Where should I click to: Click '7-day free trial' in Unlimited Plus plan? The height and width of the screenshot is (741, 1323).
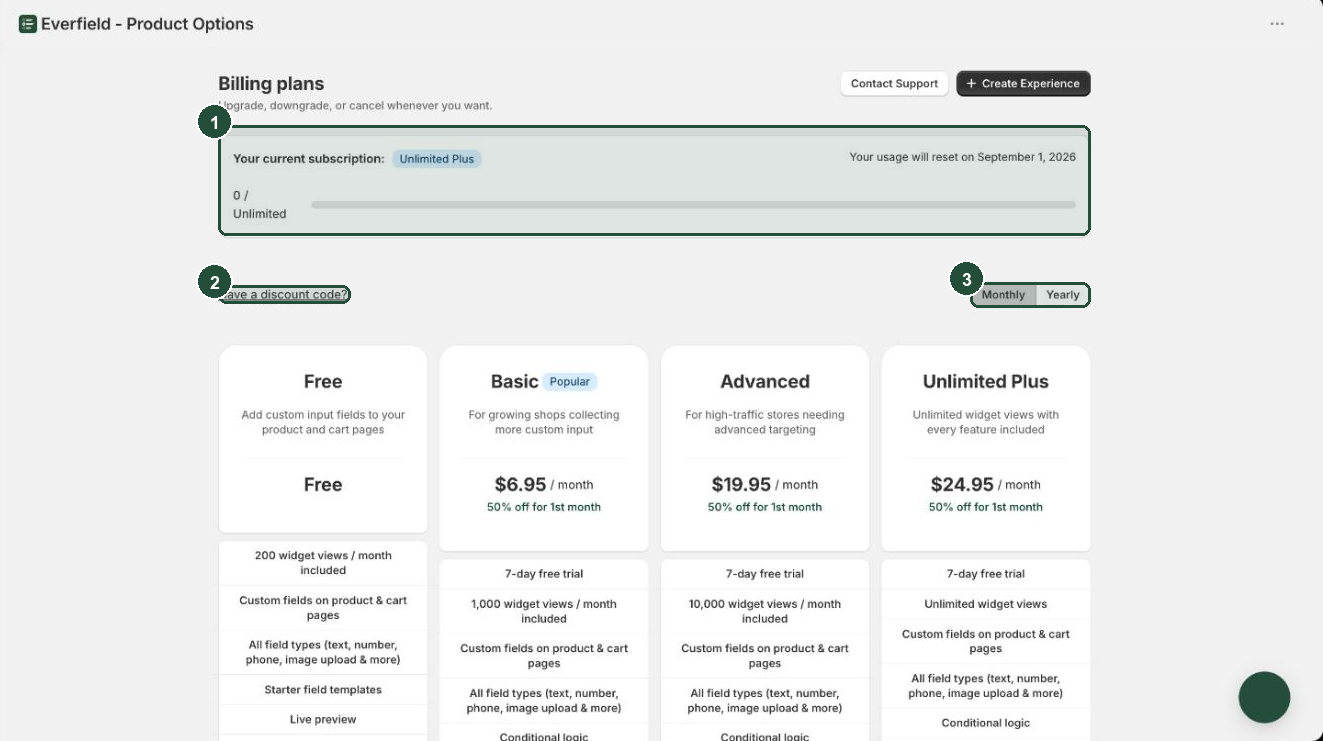coord(986,574)
